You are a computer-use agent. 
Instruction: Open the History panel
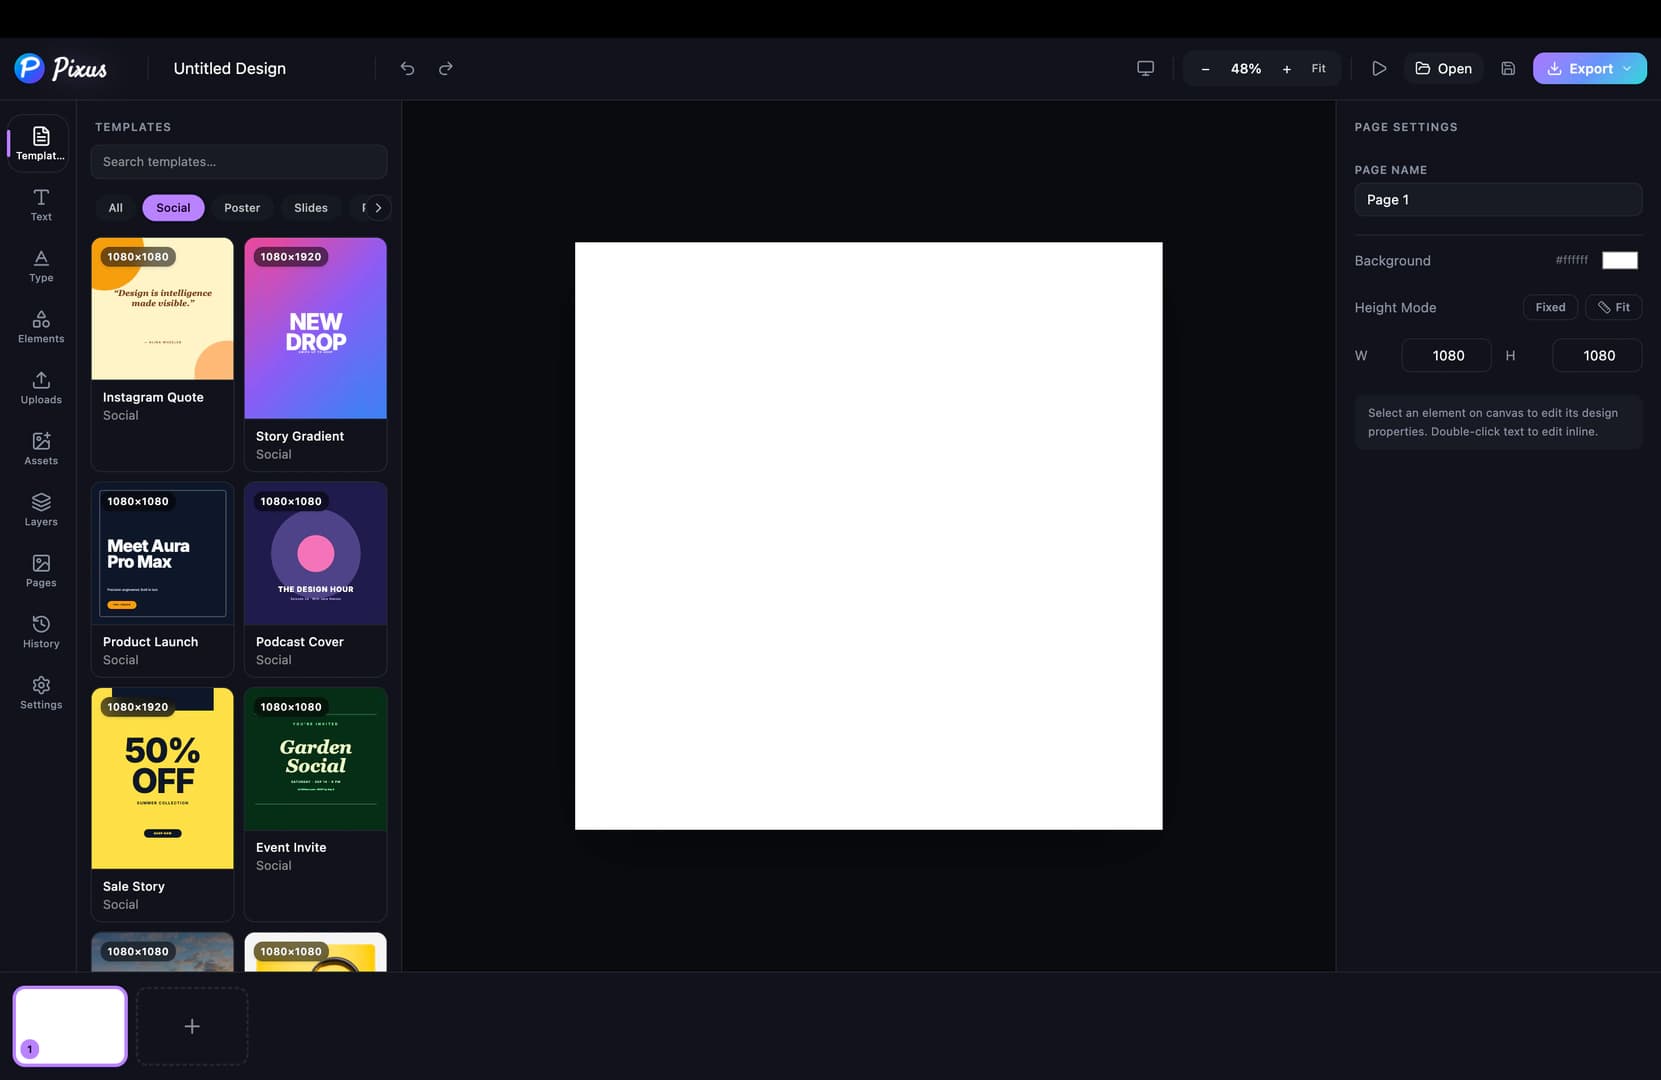pyautogui.click(x=41, y=631)
